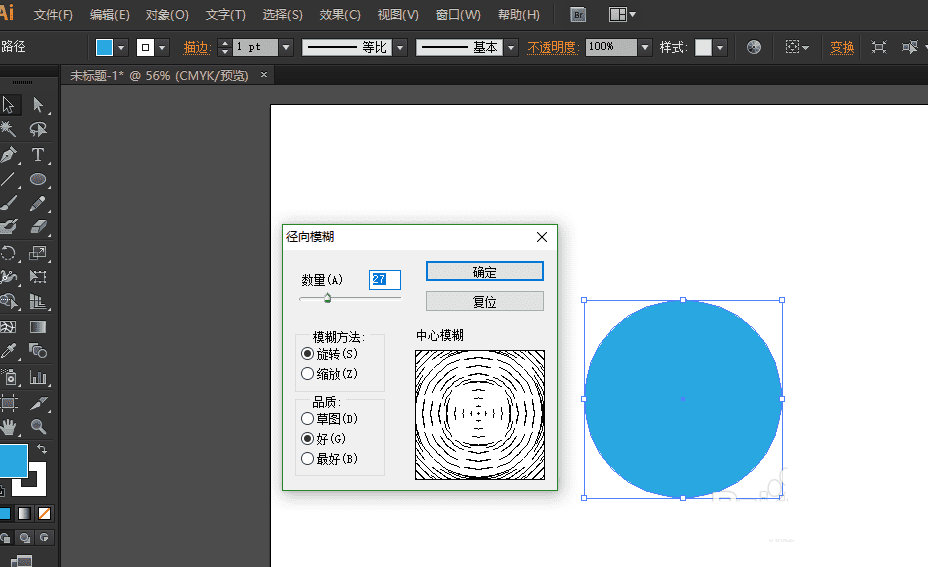This screenshot has width=928, height=567.
Task: Open the 效果(C) menu
Action: pyautogui.click(x=340, y=15)
